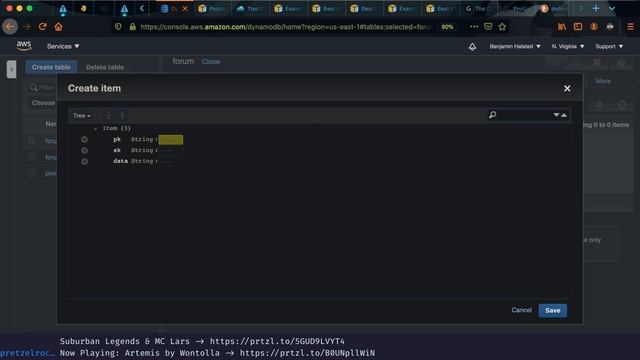The height and width of the screenshot is (360, 640).
Task: Reload the current page
Action: [x=42, y=27]
